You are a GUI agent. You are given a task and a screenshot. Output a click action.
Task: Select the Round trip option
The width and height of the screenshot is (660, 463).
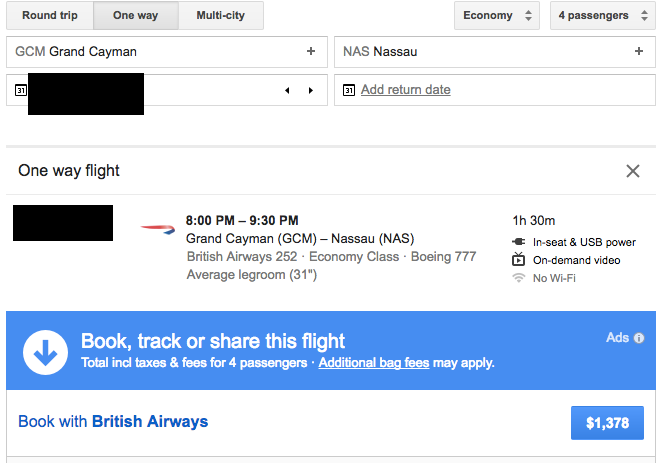point(51,16)
